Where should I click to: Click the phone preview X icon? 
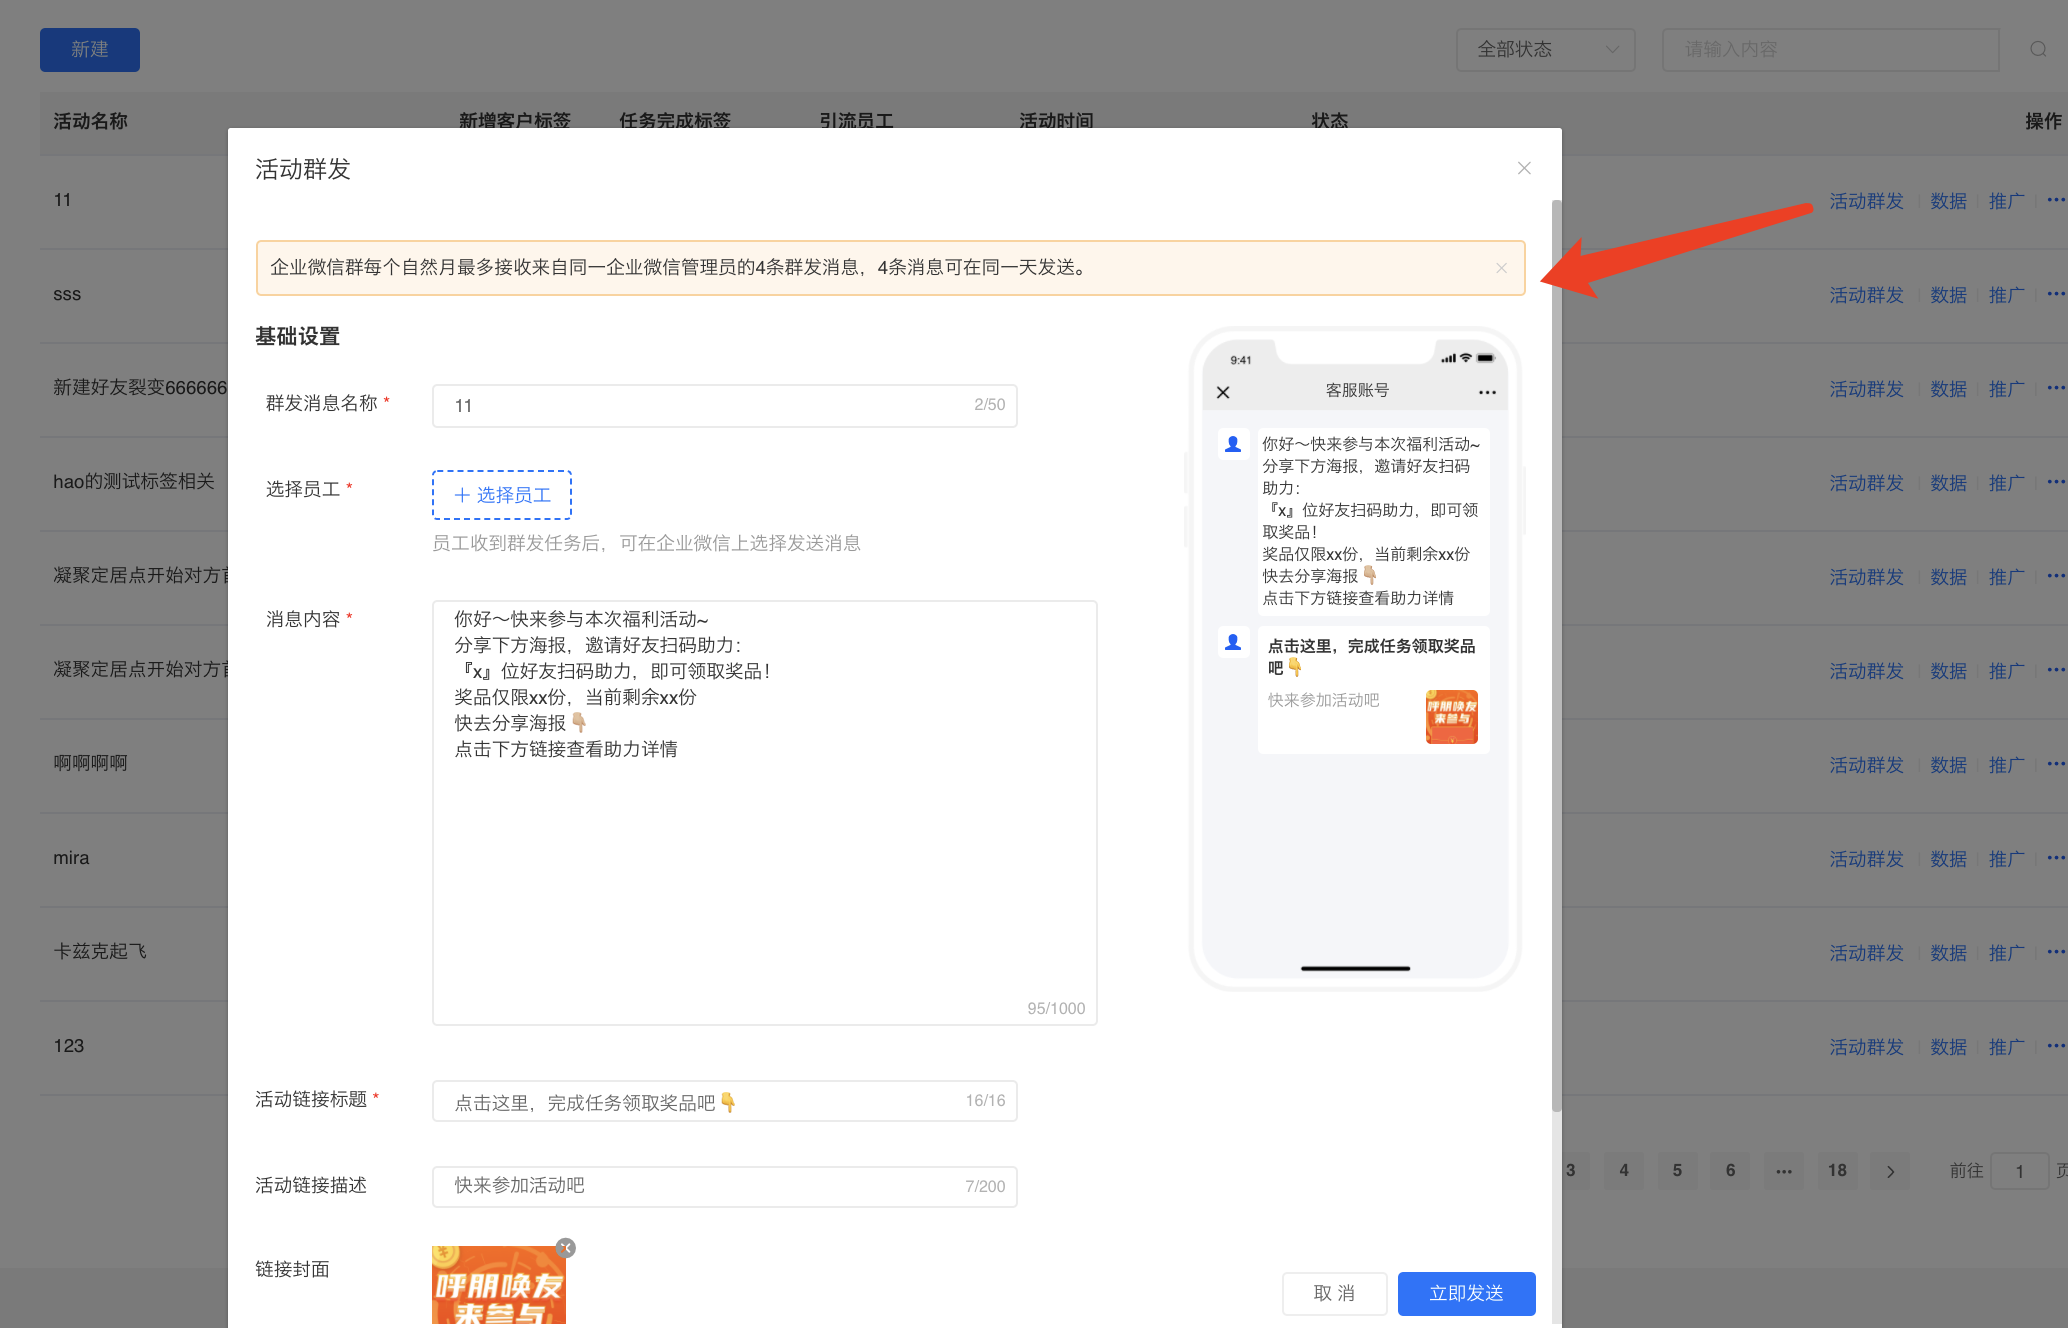click(x=1223, y=392)
